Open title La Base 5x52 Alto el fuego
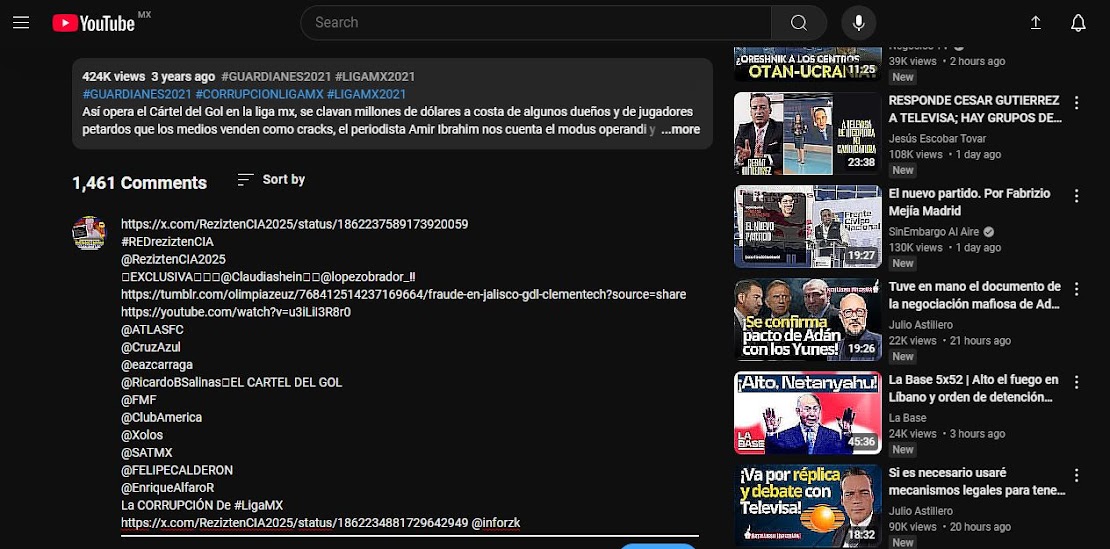Image resolution: width=1110 pixels, height=549 pixels. pos(973,388)
